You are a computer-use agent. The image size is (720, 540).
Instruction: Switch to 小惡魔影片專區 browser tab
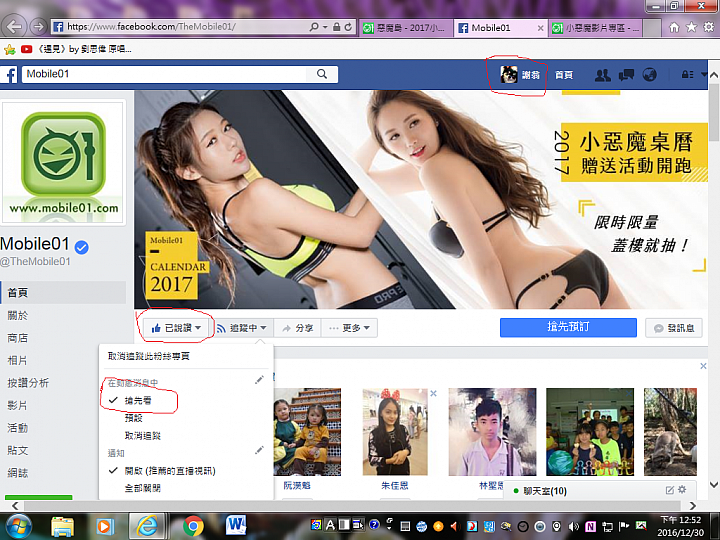point(596,28)
